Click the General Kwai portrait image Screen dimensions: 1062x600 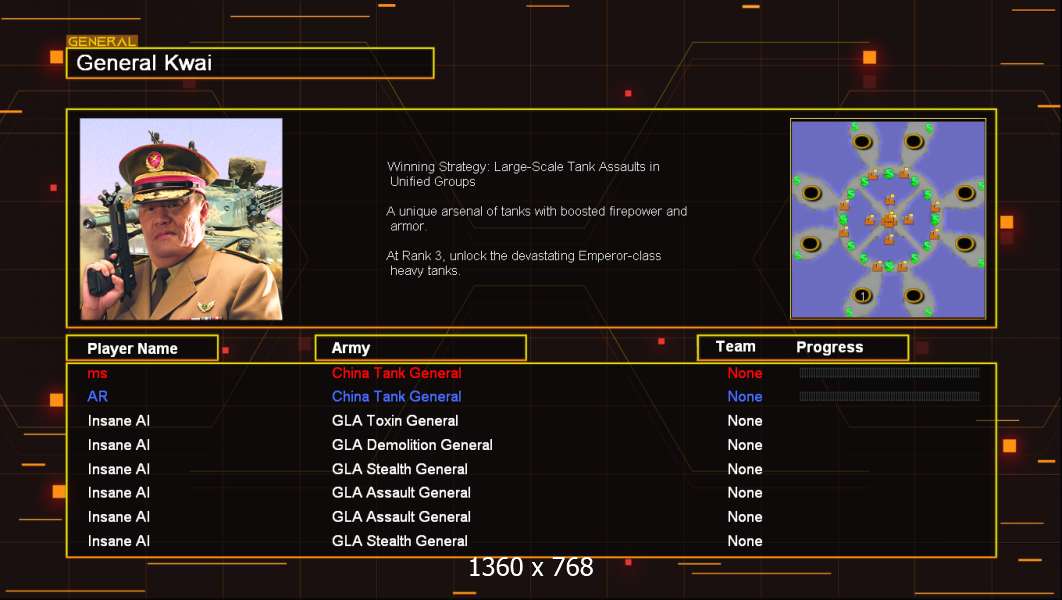(181, 219)
